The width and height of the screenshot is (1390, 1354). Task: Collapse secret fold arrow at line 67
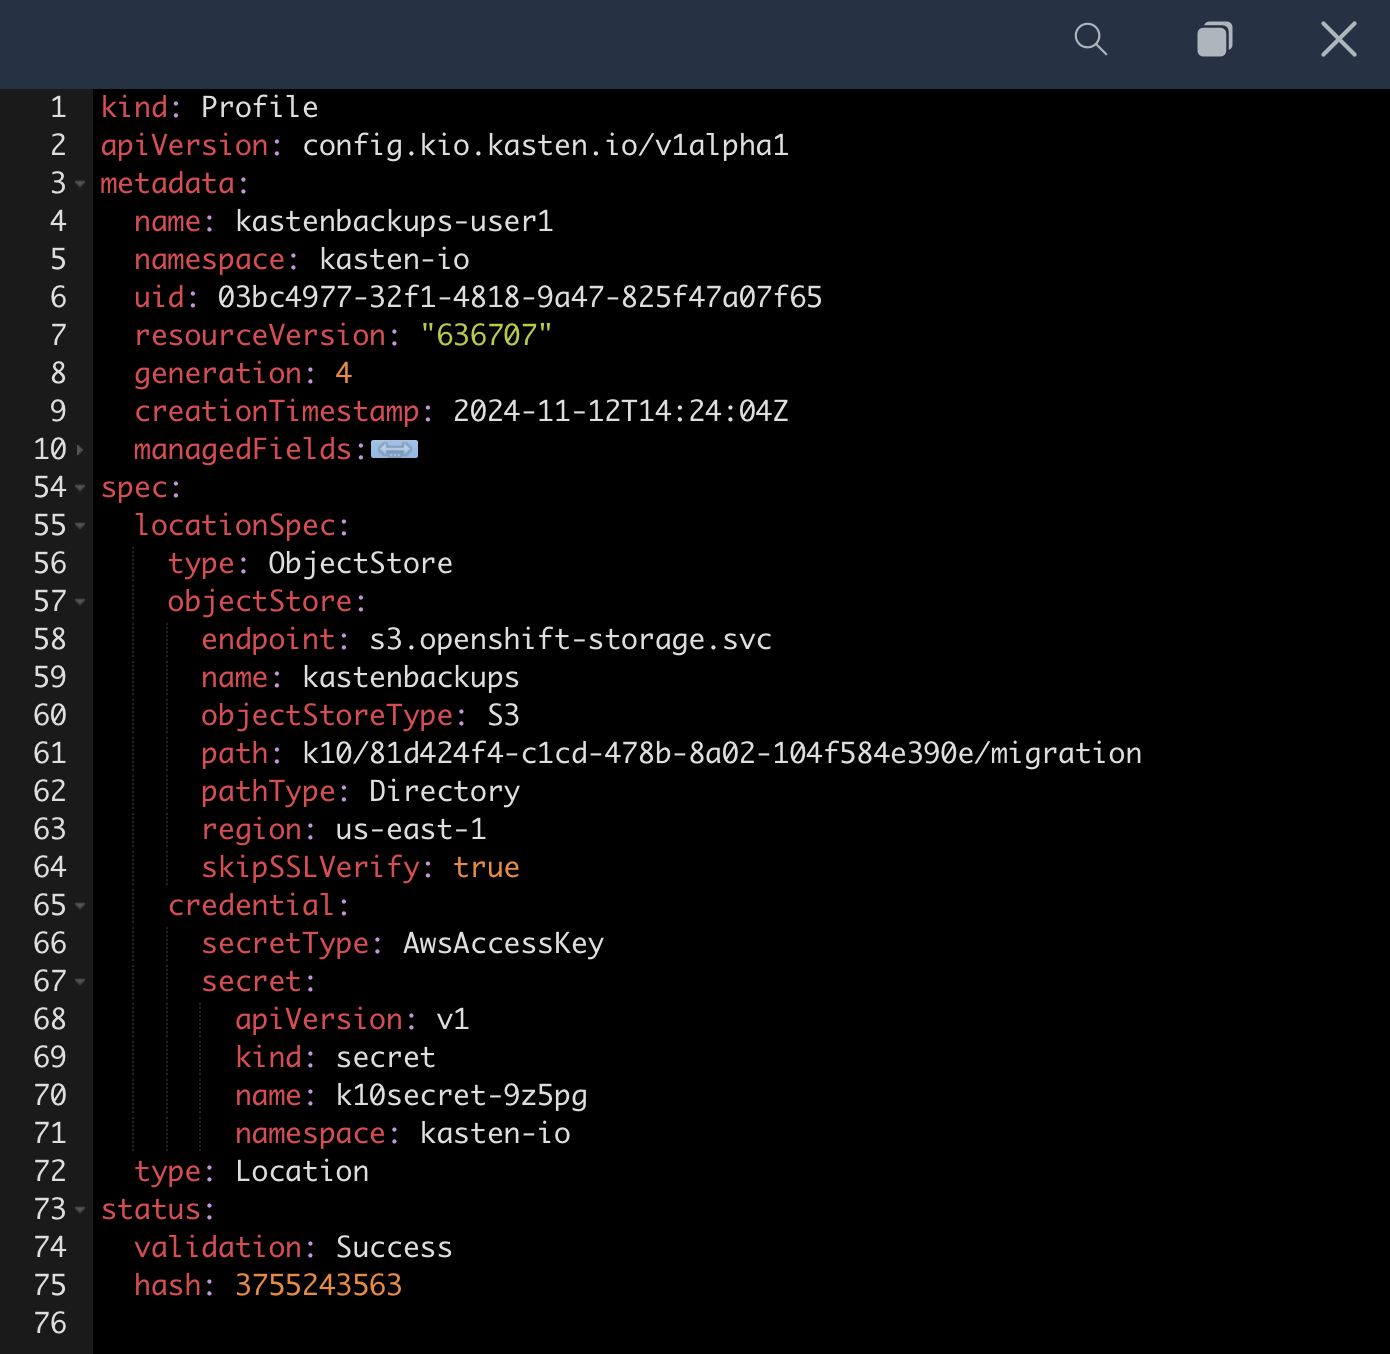pos(80,982)
